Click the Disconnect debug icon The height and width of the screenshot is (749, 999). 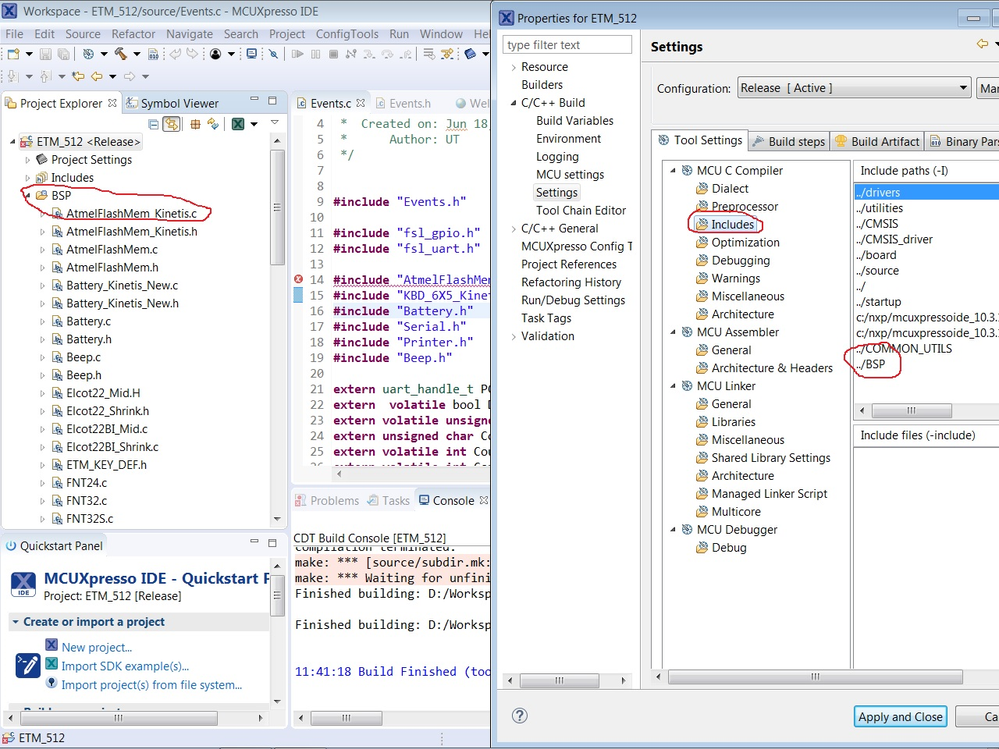coord(351,54)
